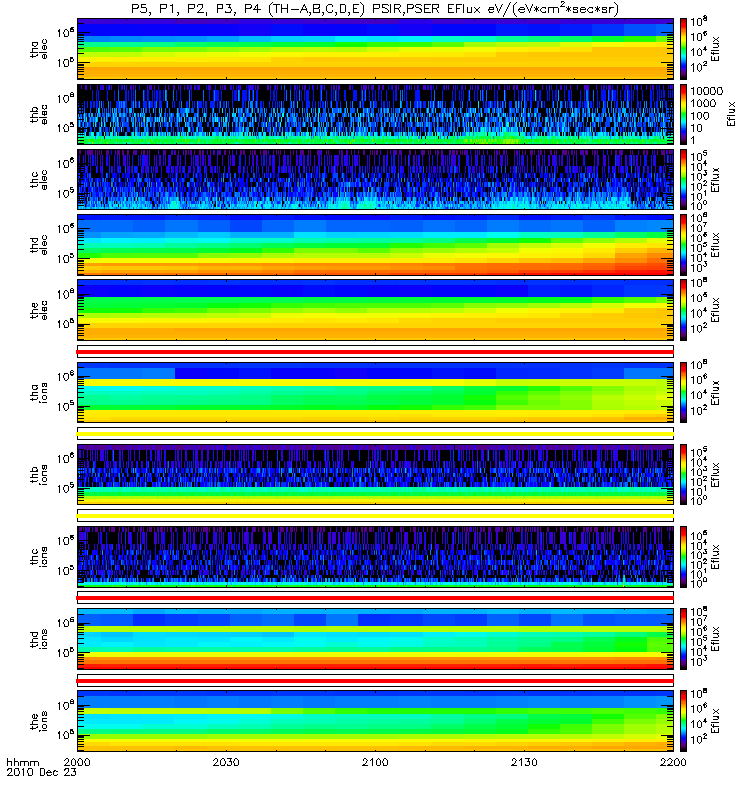This screenshot has height=800, width=750.
Task: Select the 'thd ions' panel axis label
Action: coord(39,639)
